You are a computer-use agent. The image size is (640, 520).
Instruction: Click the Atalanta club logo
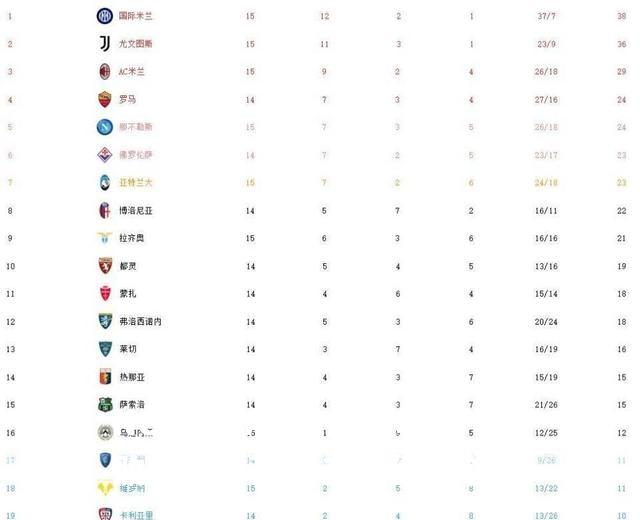[104, 182]
